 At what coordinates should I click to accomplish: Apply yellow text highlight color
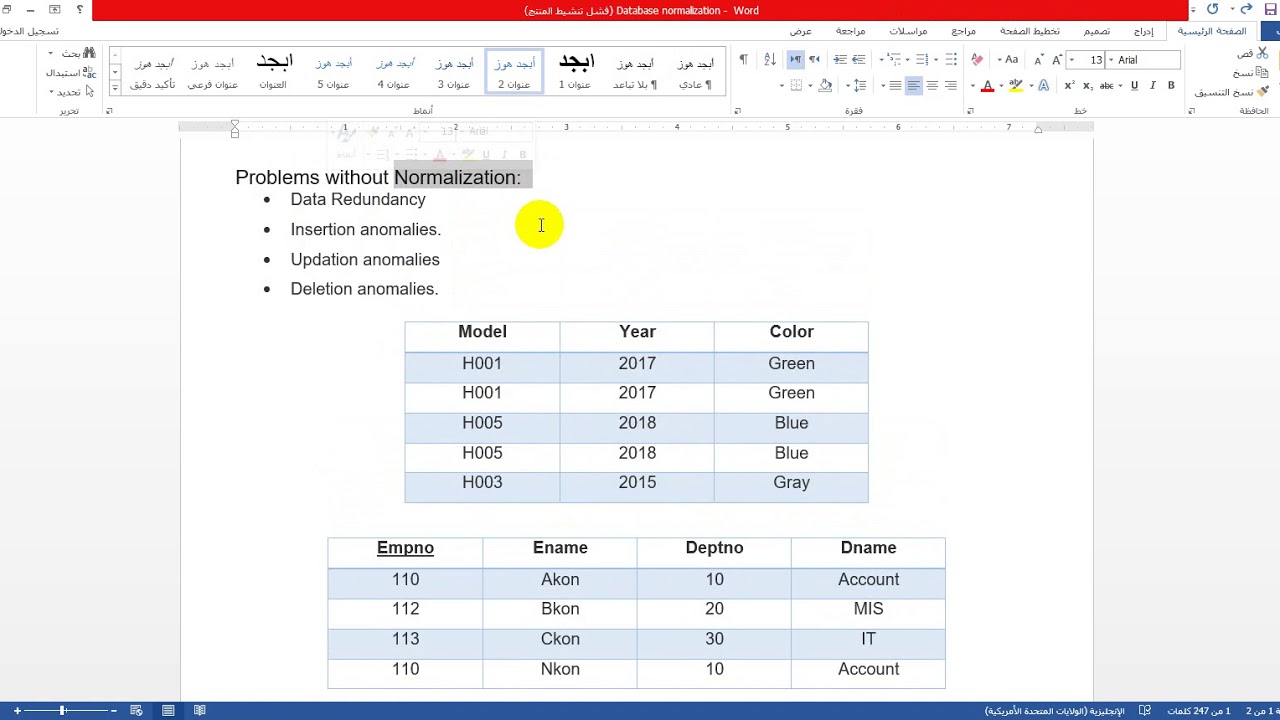tap(1015, 85)
